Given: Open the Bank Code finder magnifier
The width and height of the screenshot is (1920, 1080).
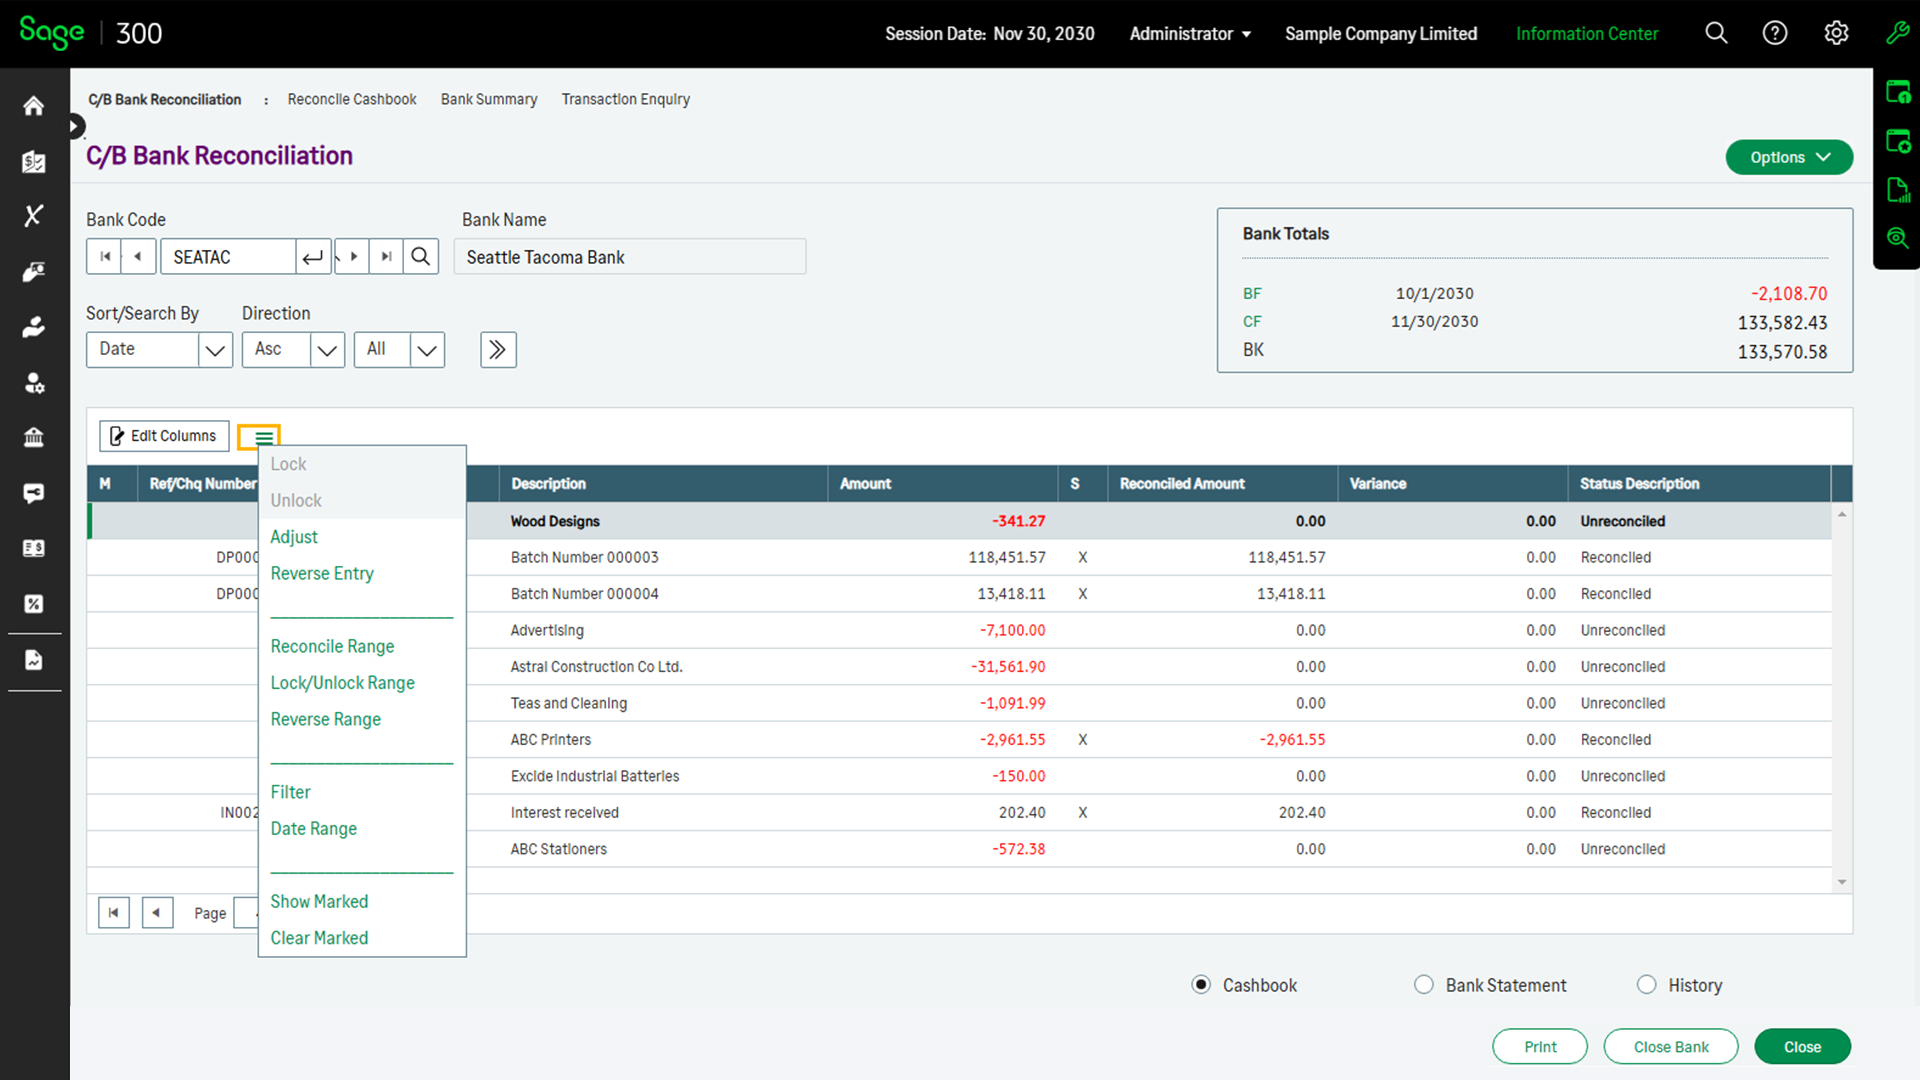Looking at the screenshot, I should point(420,256).
